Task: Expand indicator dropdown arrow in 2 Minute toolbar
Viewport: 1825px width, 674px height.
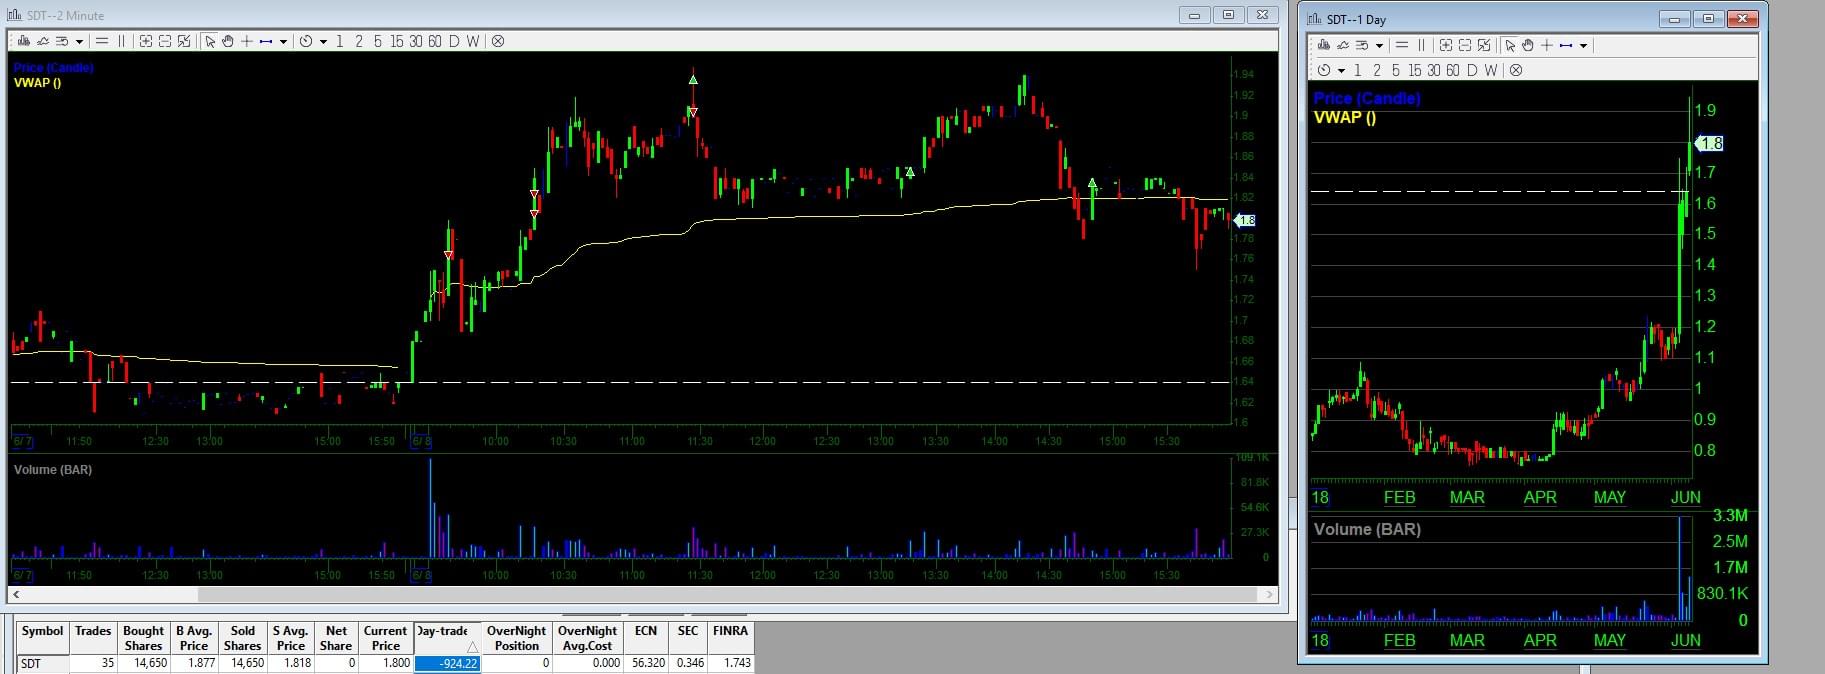Action: click(79, 42)
